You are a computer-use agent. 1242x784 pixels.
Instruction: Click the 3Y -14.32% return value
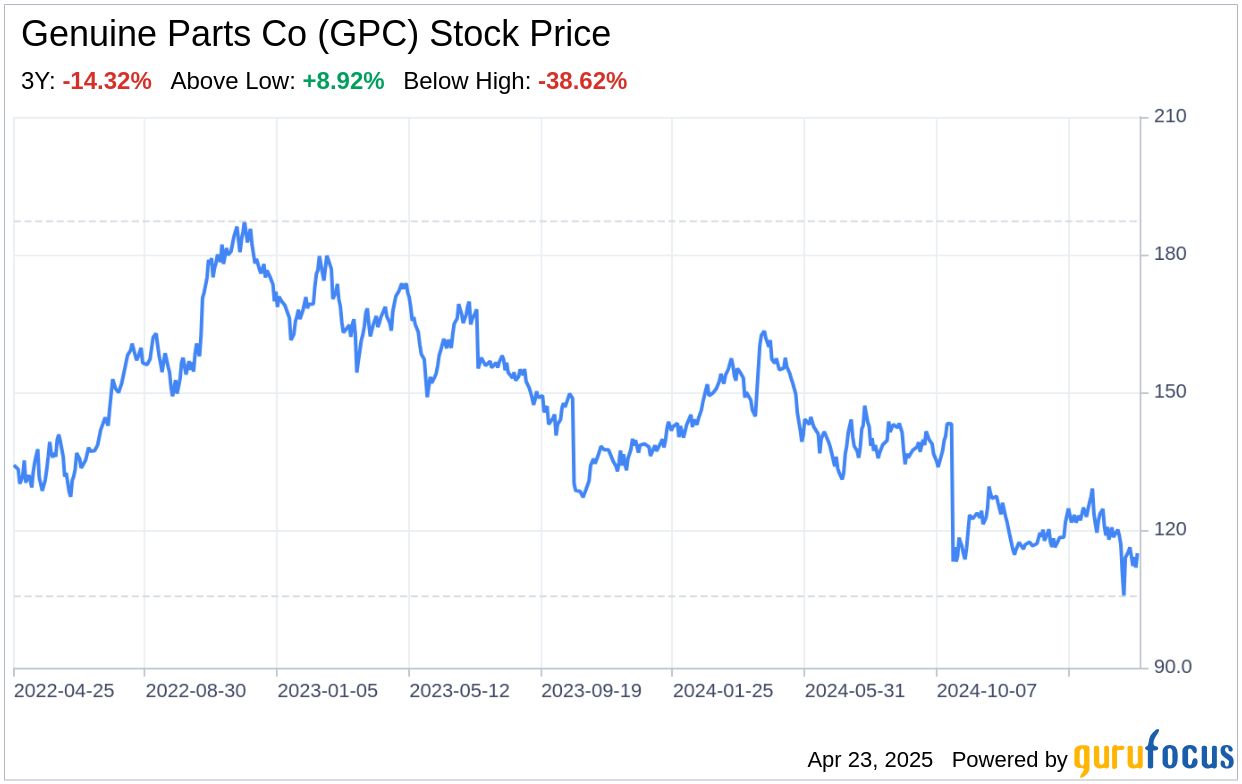click(x=107, y=82)
